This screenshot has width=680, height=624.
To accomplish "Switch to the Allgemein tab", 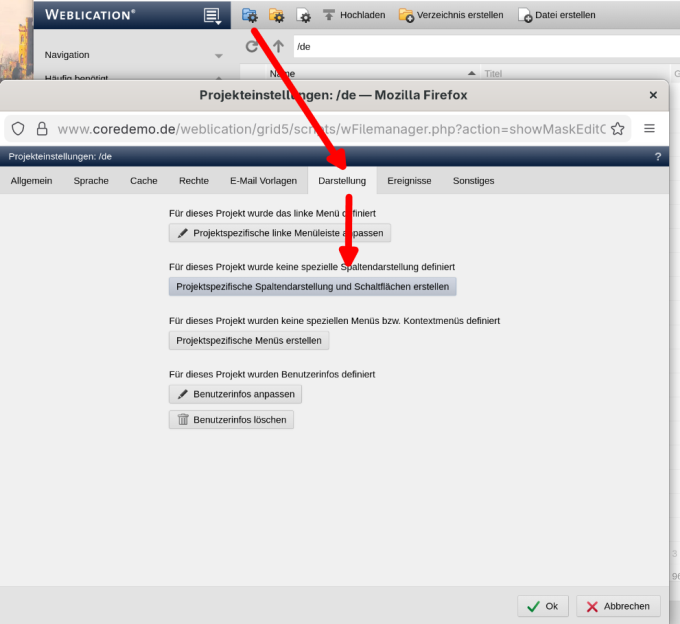I will tap(31, 181).
